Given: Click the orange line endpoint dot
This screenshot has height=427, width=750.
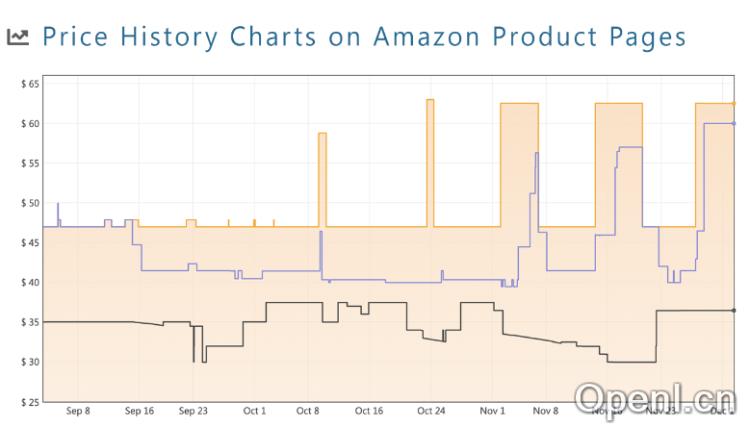Looking at the screenshot, I should [x=734, y=103].
